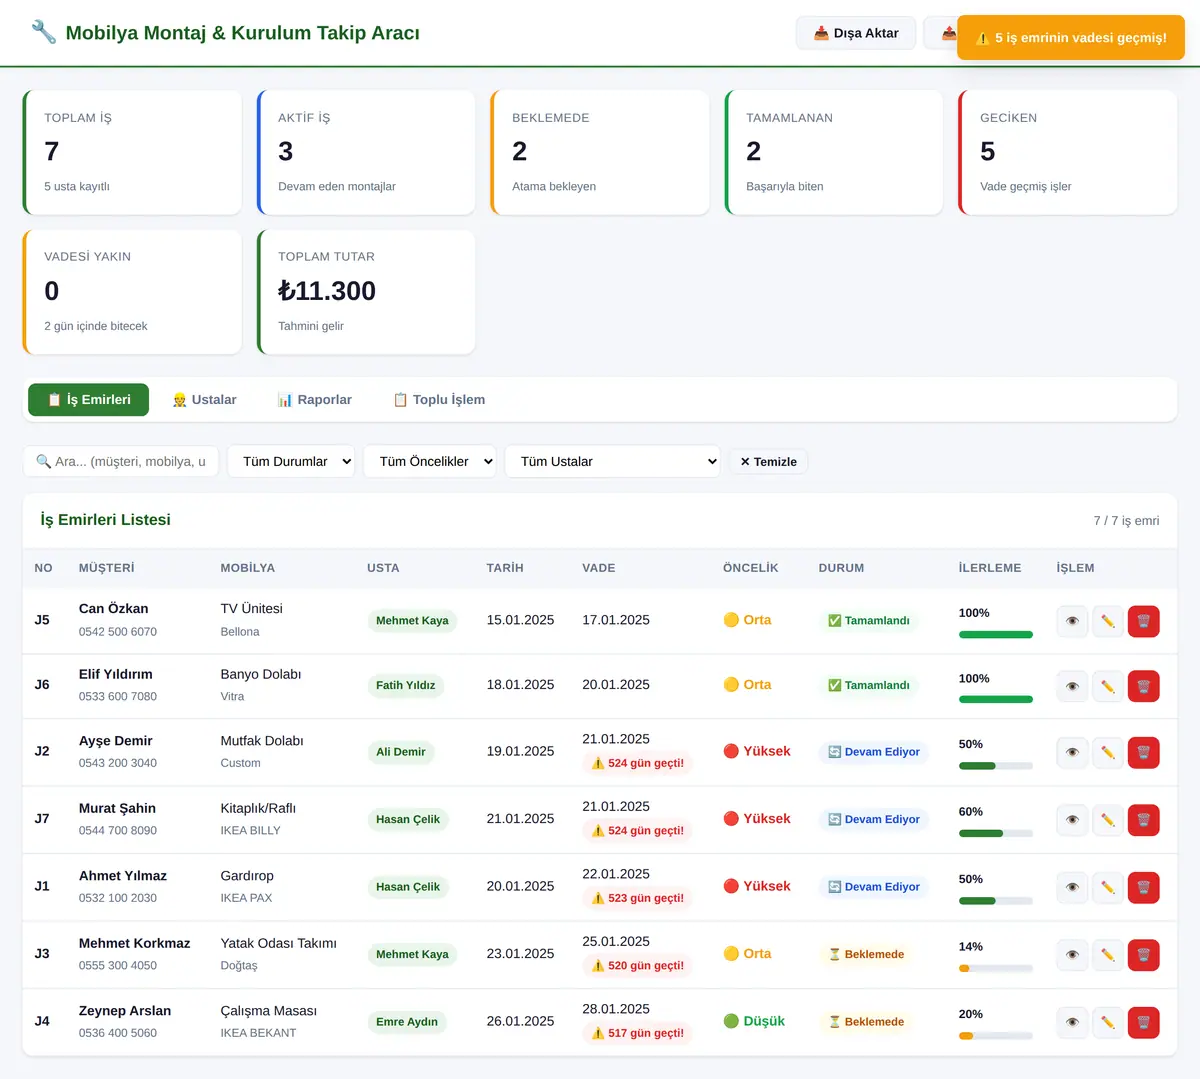1200x1079 pixels.
Task: Delete order J6 using trash icon
Action: (1144, 686)
